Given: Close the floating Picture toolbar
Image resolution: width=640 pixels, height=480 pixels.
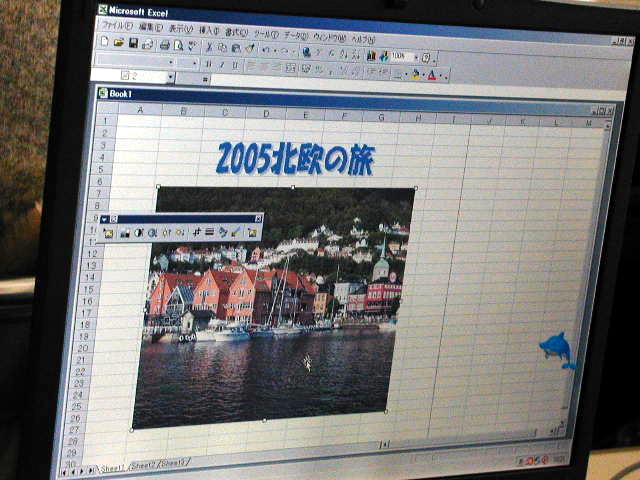Looking at the screenshot, I should (x=258, y=218).
